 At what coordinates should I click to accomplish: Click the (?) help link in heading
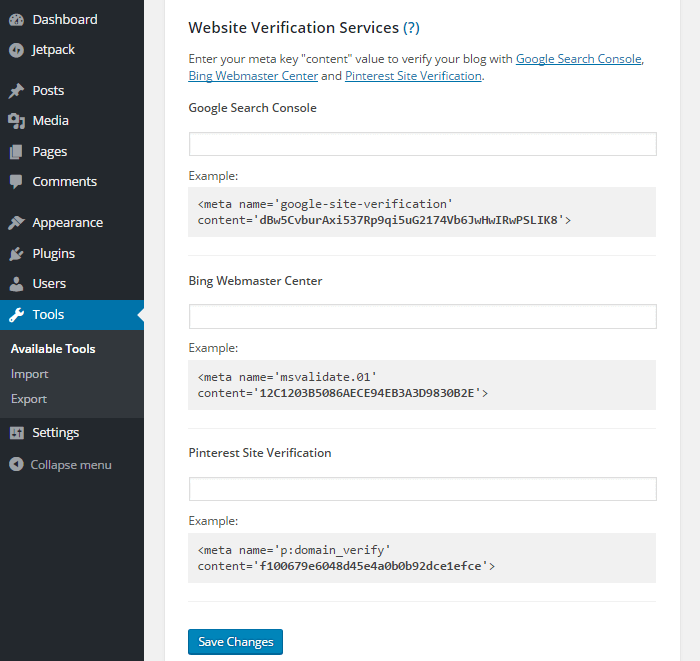point(411,28)
